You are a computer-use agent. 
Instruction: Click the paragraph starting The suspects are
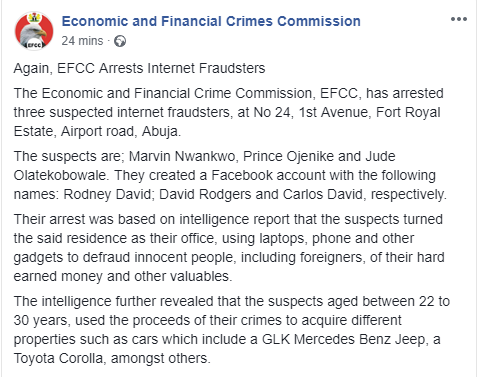coord(230,175)
